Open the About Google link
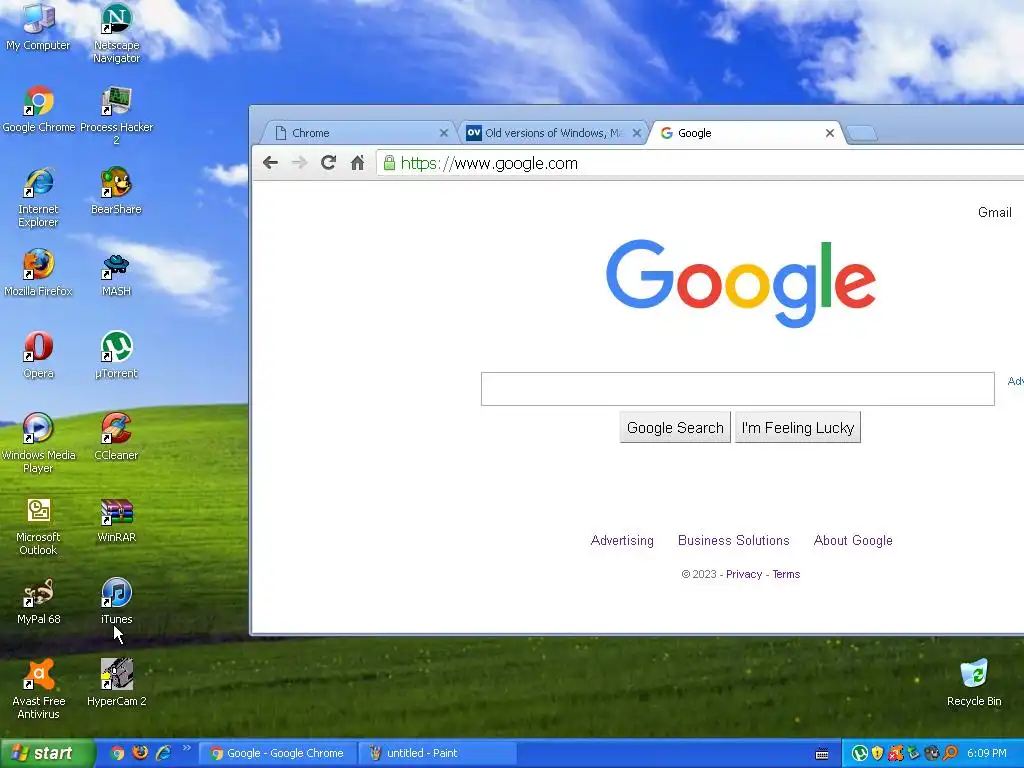The height and width of the screenshot is (768, 1024). [x=853, y=541]
